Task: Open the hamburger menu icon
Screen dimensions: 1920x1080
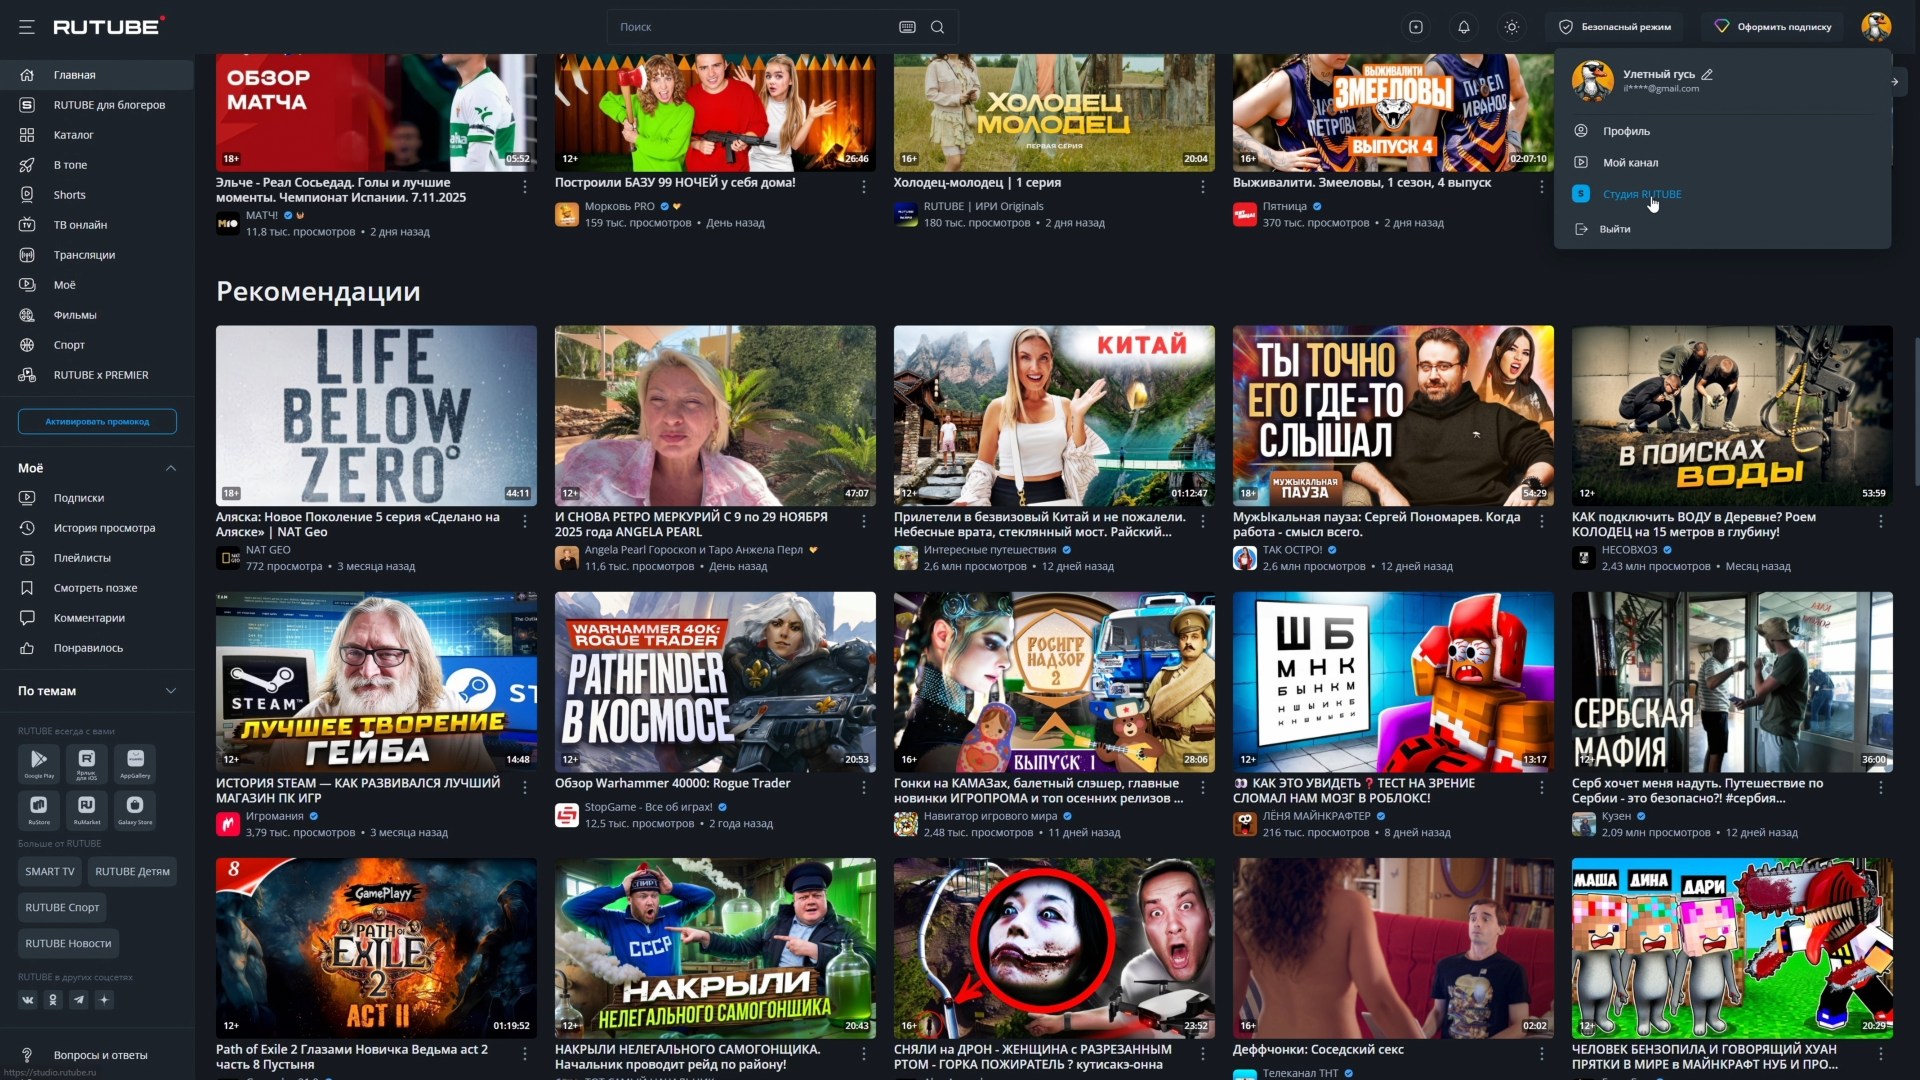Action: tap(27, 27)
